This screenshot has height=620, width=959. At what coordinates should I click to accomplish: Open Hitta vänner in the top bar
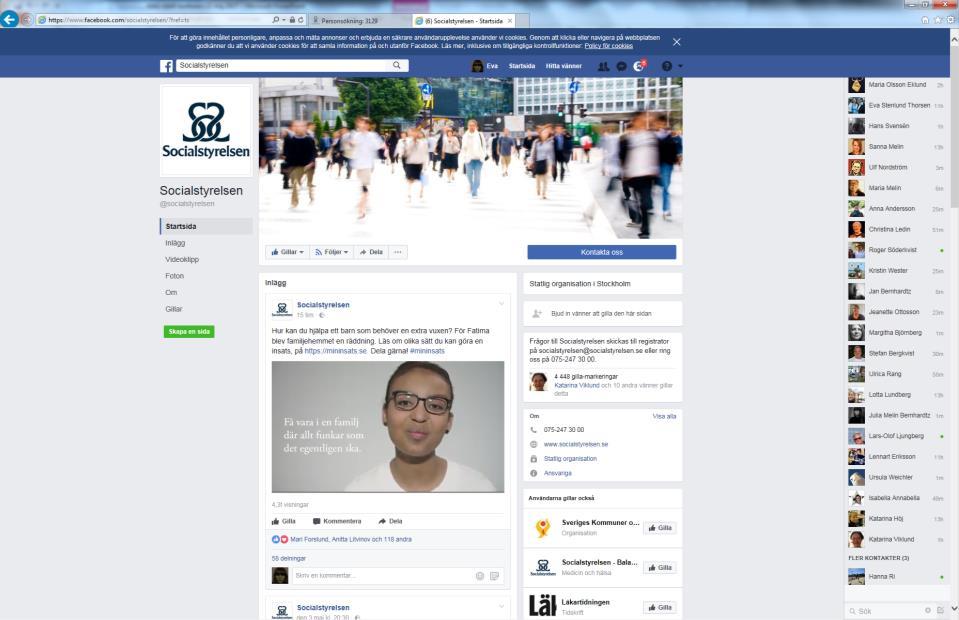(564, 66)
